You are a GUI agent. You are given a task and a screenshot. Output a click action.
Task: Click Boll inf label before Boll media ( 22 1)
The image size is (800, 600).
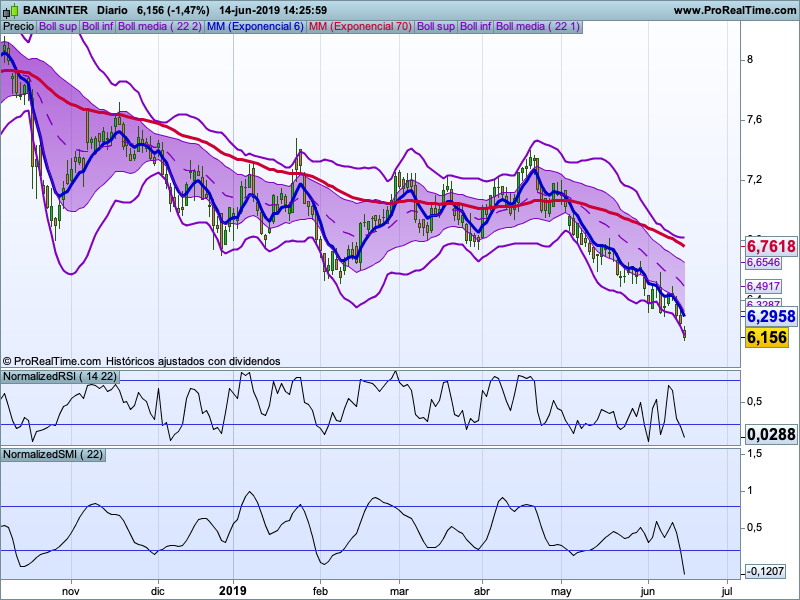point(476,27)
